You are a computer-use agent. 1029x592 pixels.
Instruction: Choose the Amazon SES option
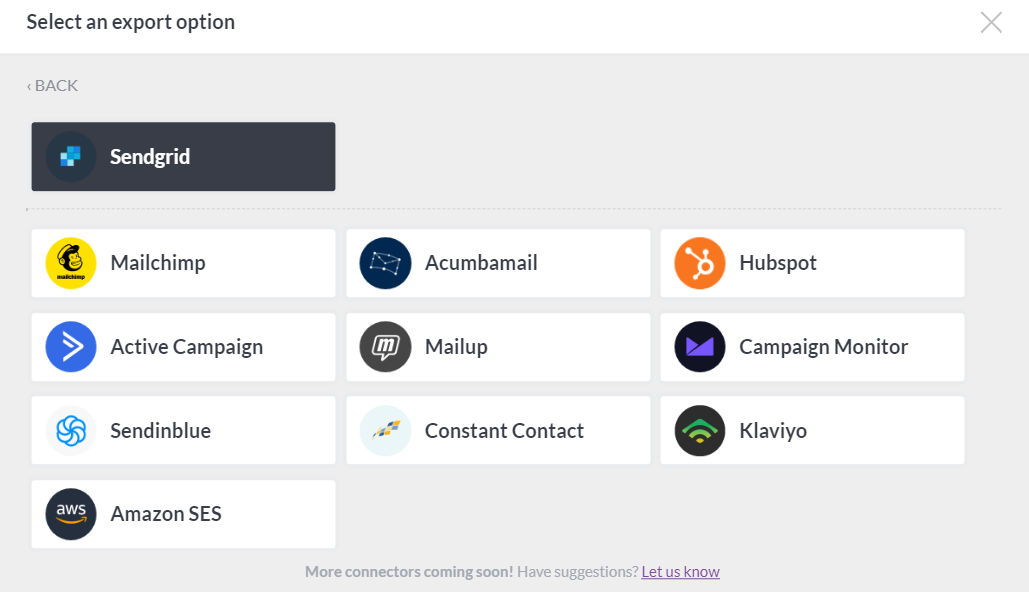tap(183, 514)
